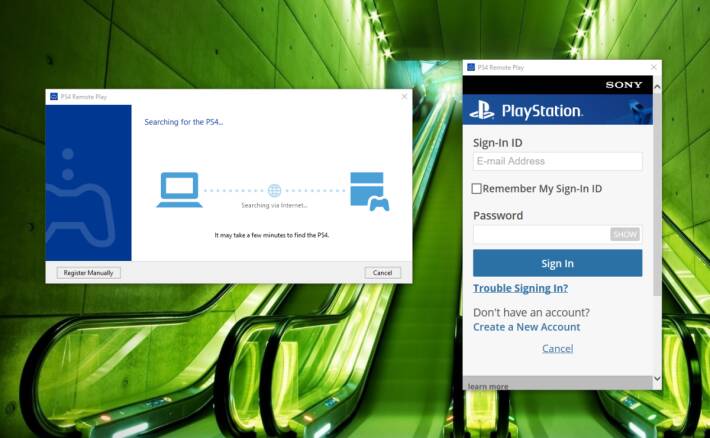This screenshot has height=438, width=710.
Task: Click the learn more link at the sign-in window bottom
Action: [x=488, y=386]
